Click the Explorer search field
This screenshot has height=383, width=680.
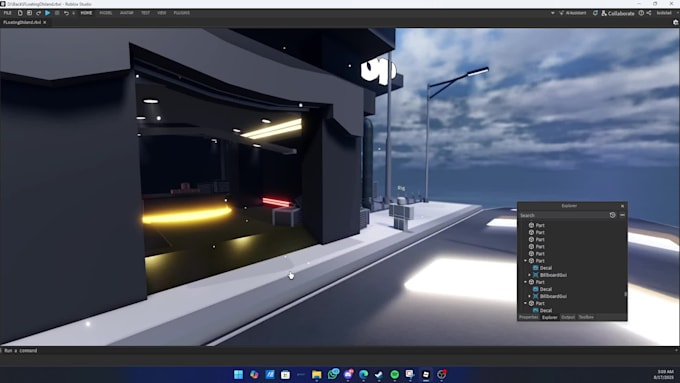[563, 215]
